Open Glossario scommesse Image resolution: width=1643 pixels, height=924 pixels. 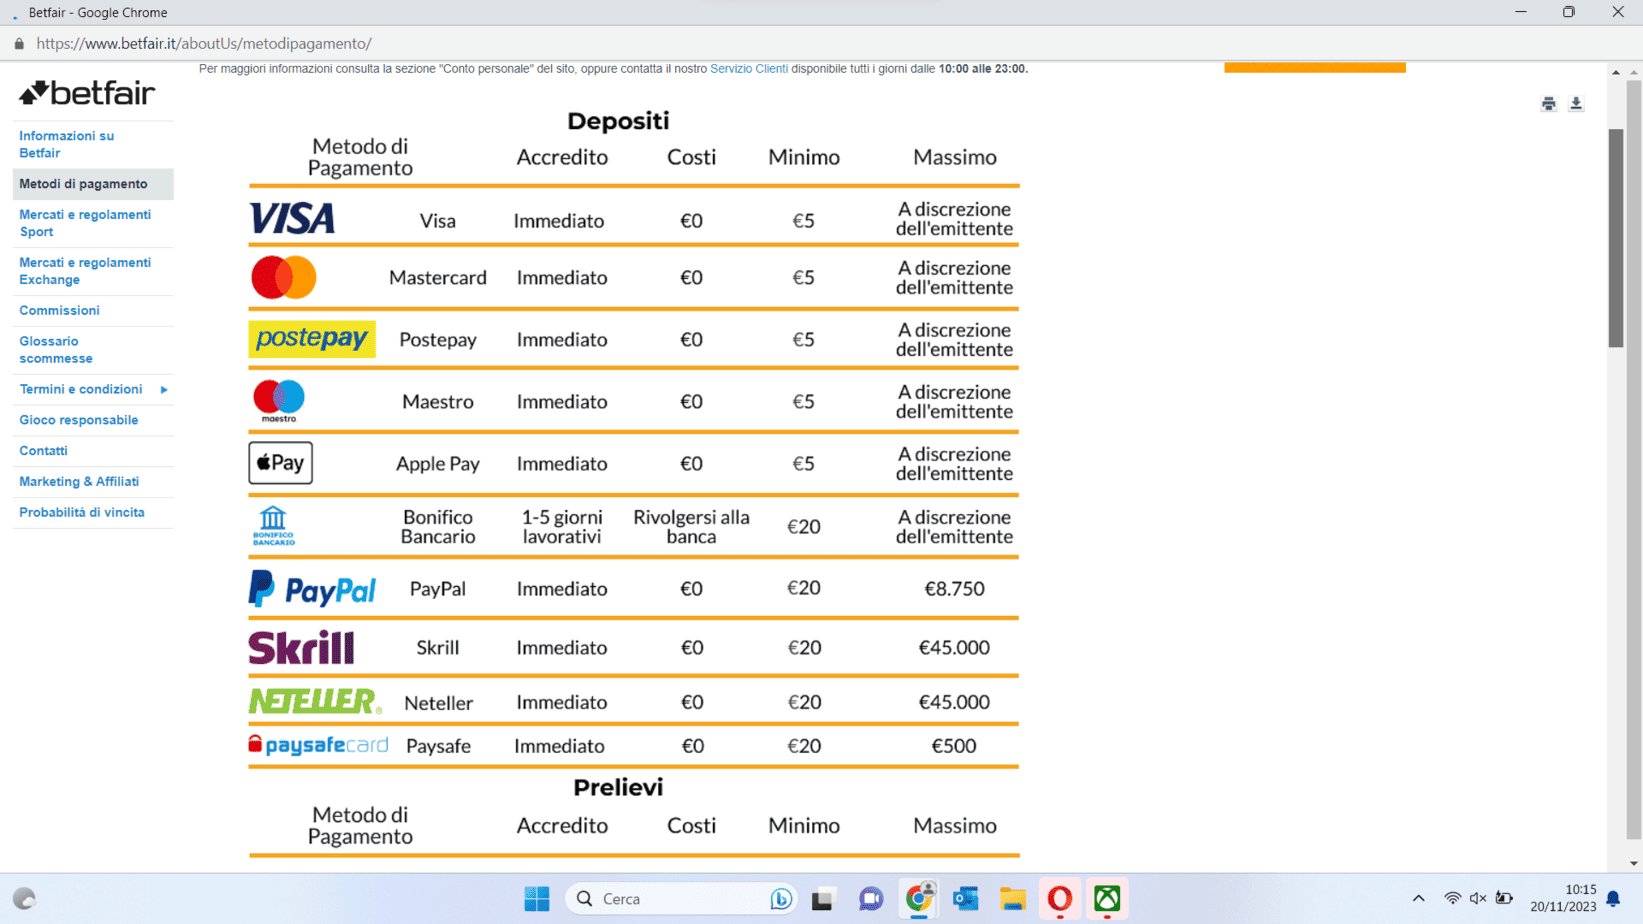coord(56,350)
